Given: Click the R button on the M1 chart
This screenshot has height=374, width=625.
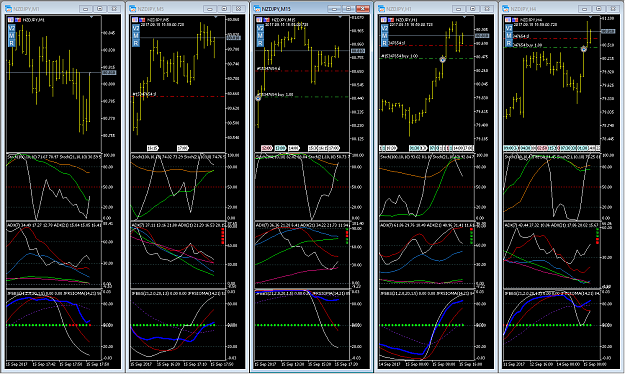Looking at the screenshot, I should tap(11, 43).
